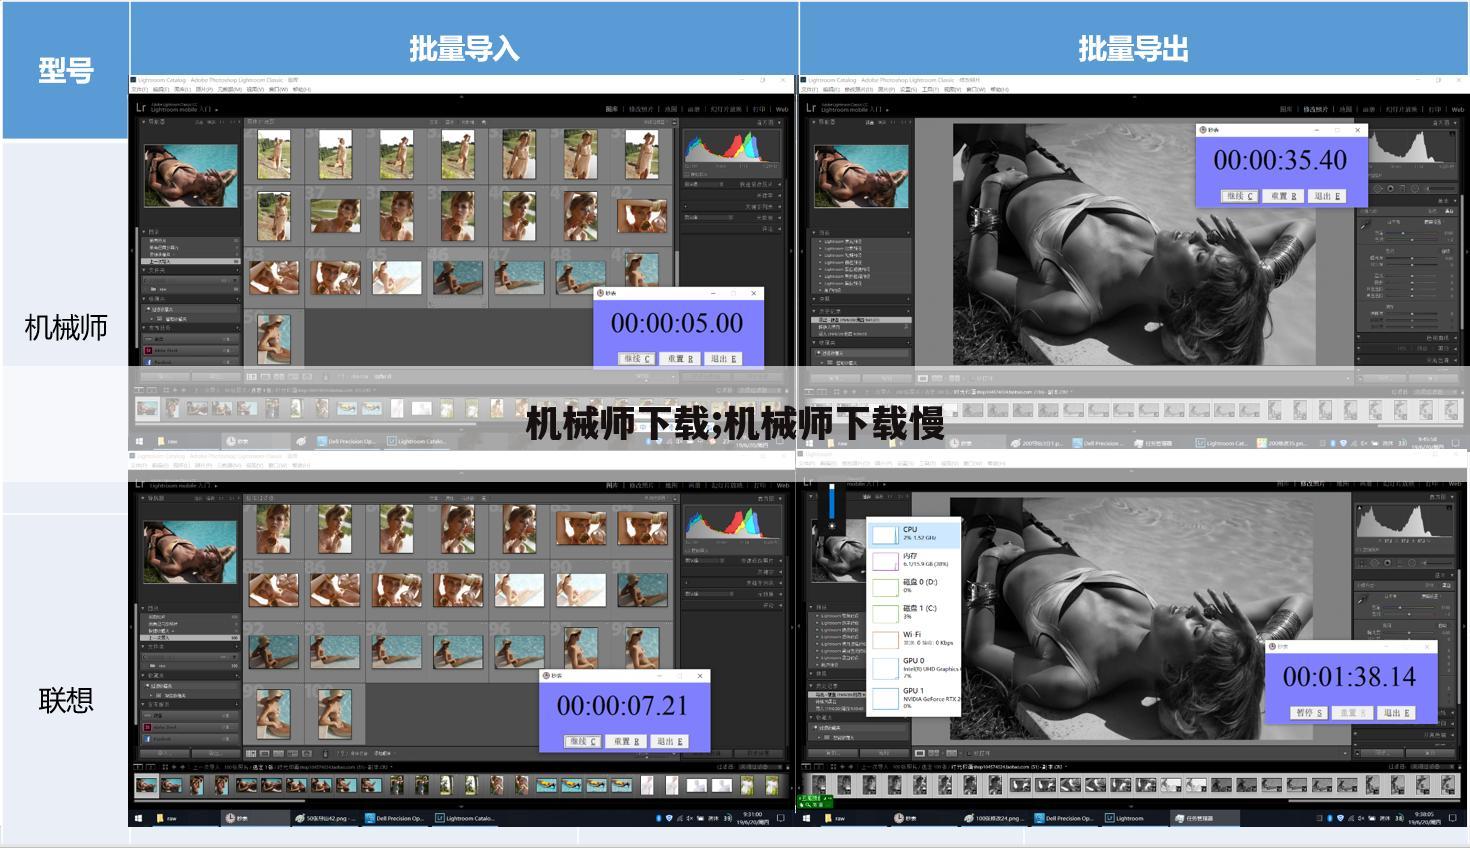Viewport: 1470px width, 848px height.
Task: Open Web module in 机械师 import screenshot
Action: (782, 109)
